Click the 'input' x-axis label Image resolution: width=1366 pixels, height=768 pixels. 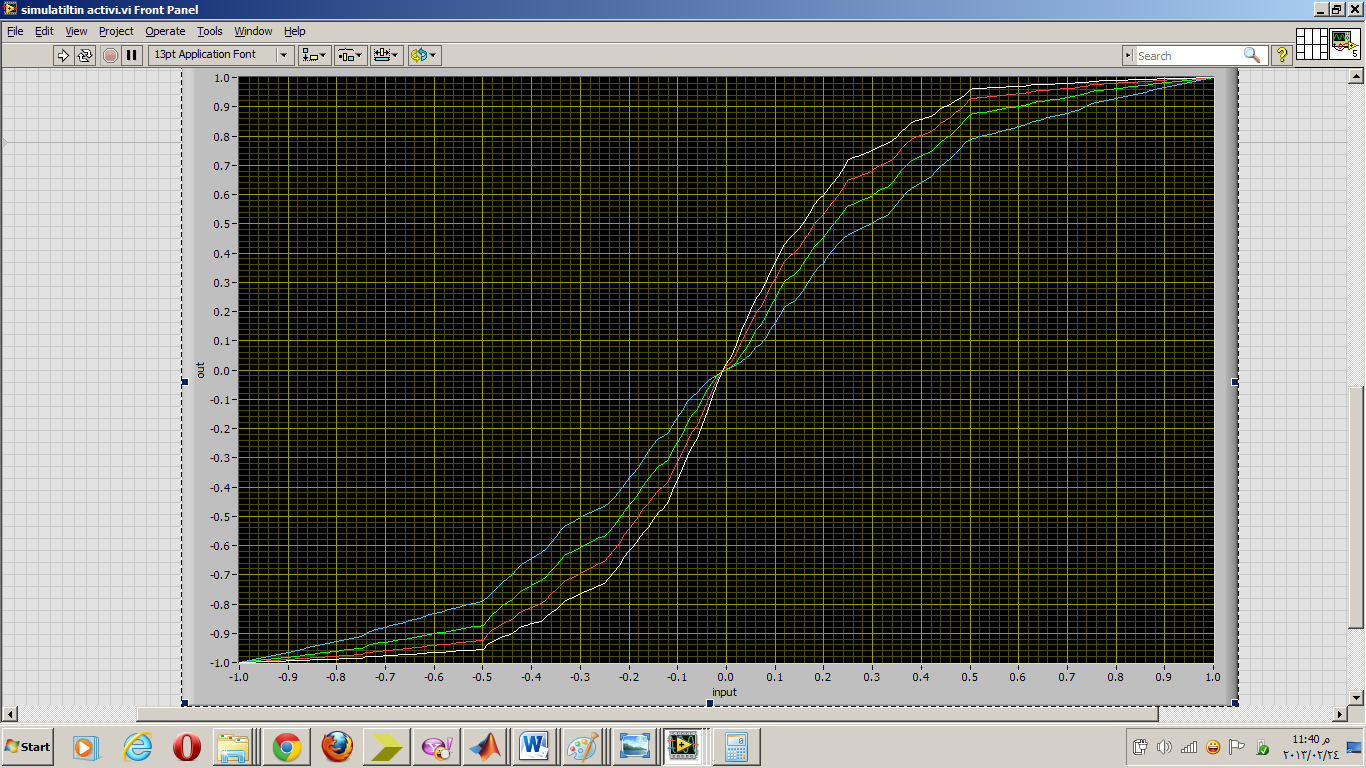tap(724, 692)
